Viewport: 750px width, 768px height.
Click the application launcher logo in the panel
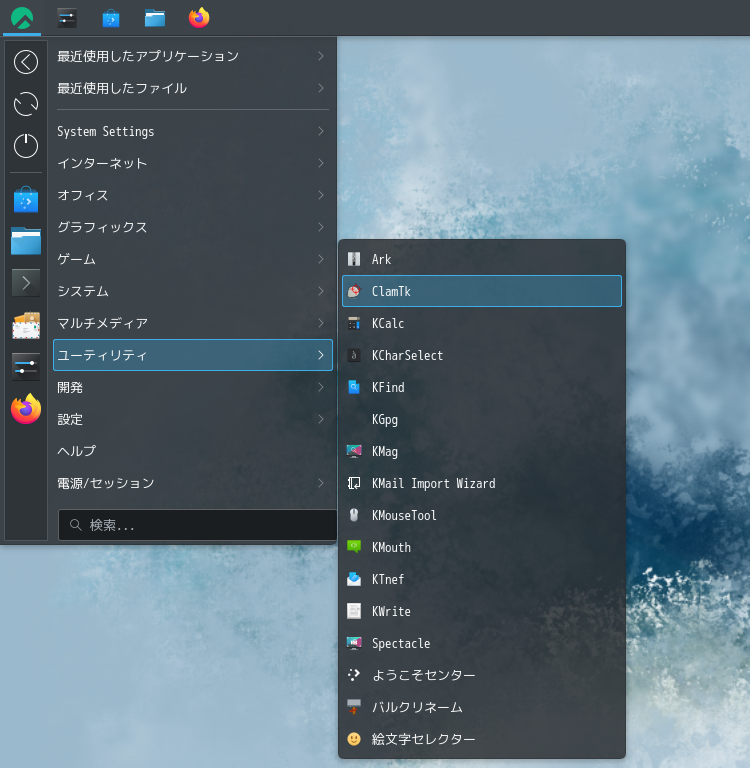point(22,18)
